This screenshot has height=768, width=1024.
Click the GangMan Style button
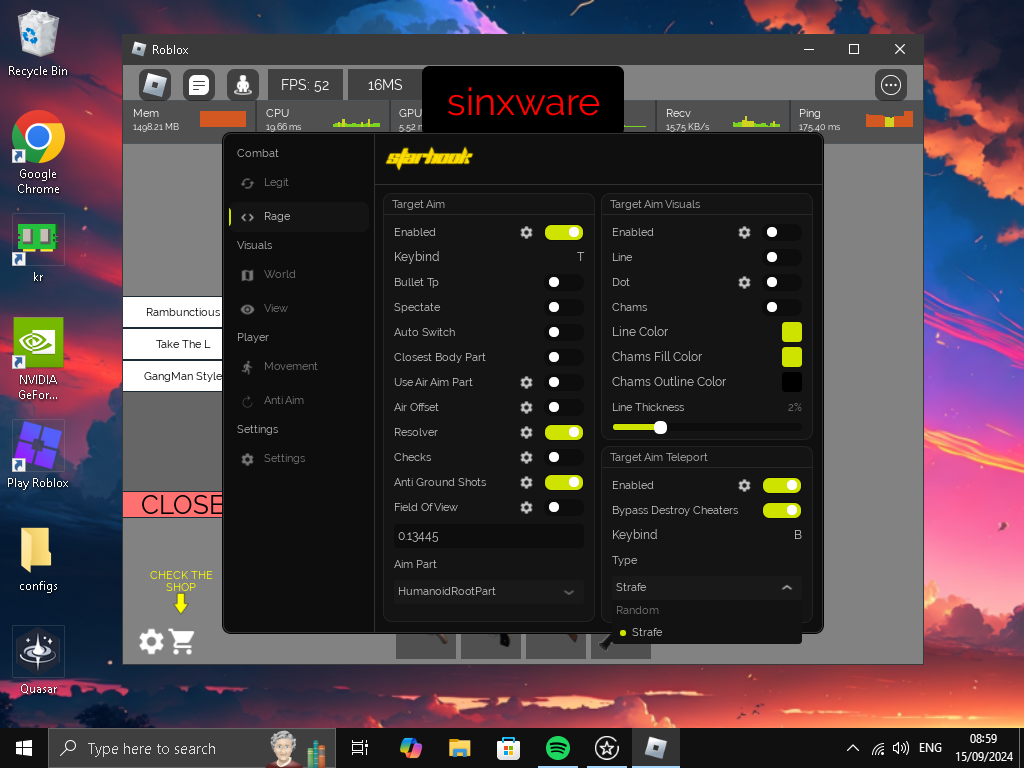[173, 376]
